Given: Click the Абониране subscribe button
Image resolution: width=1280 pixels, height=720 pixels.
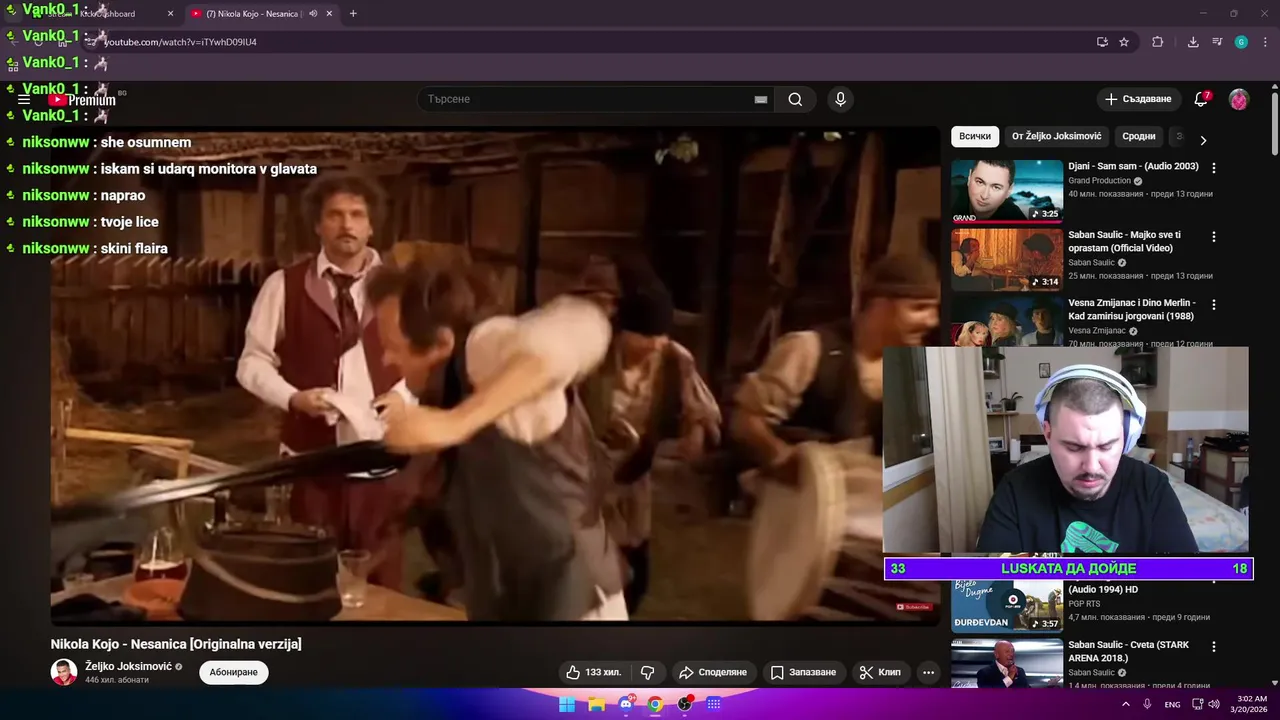Looking at the screenshot, I should tap(234, 672).
